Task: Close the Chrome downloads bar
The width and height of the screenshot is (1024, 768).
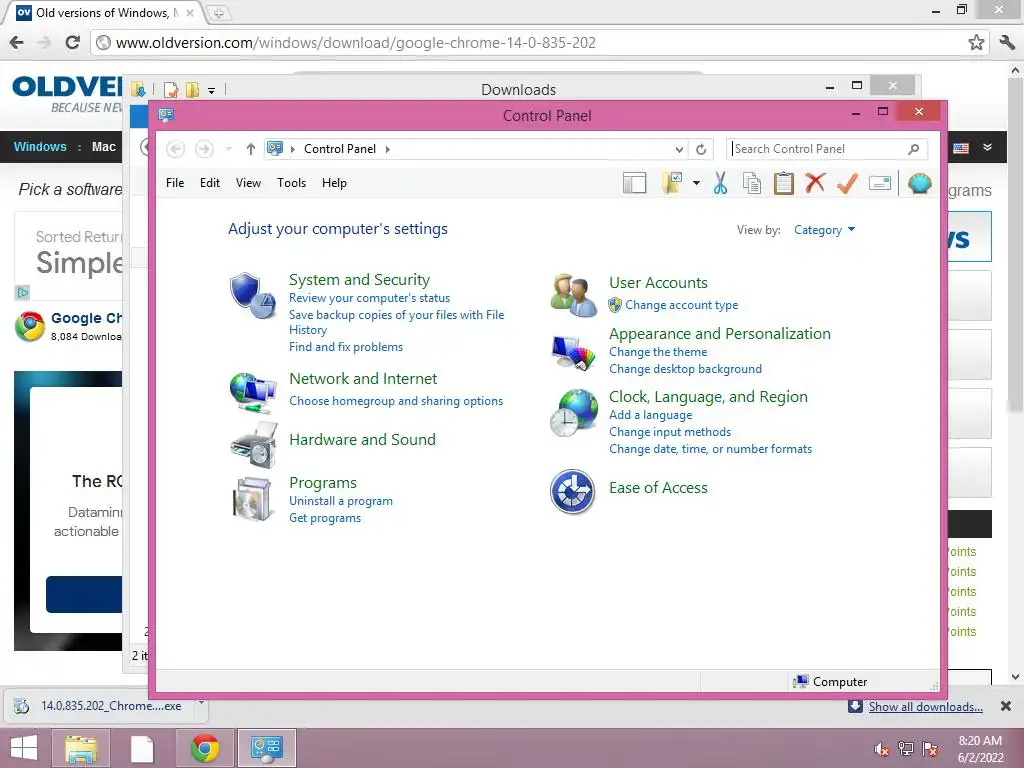Action: tap(1006, 706)
